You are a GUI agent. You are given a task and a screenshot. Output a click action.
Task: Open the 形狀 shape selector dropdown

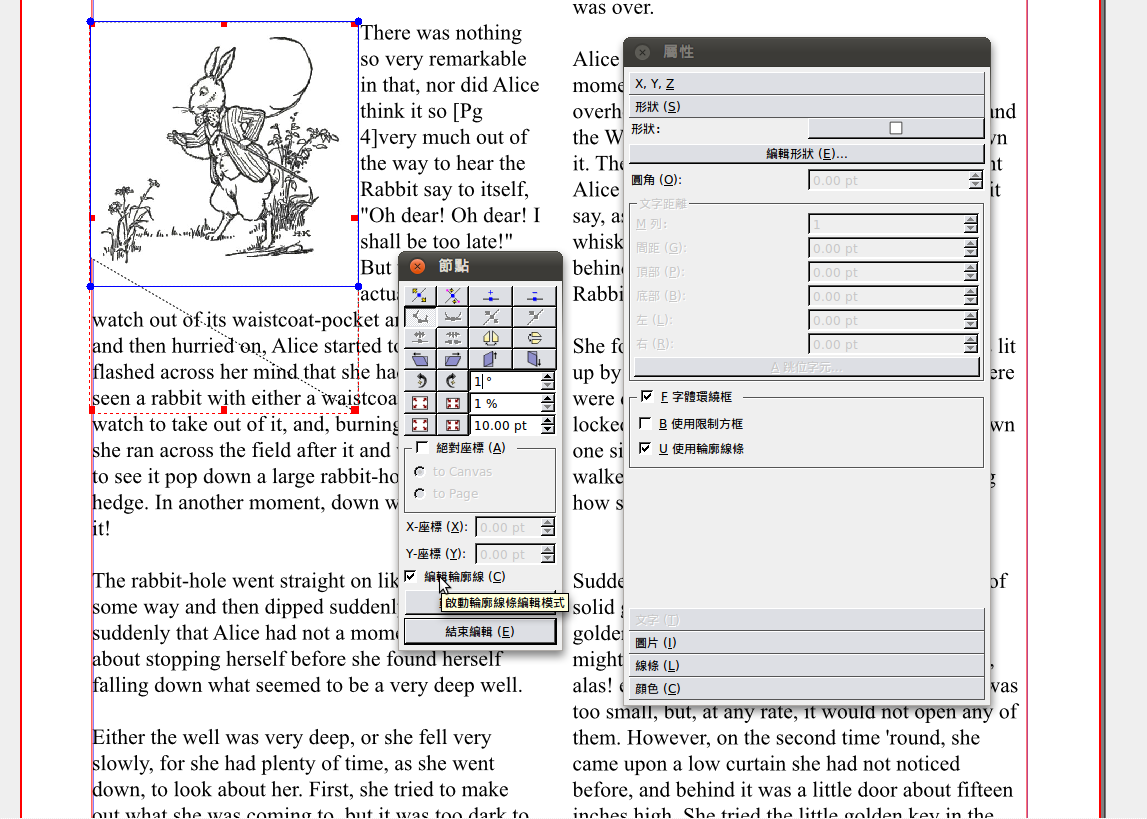click(895, 129)
